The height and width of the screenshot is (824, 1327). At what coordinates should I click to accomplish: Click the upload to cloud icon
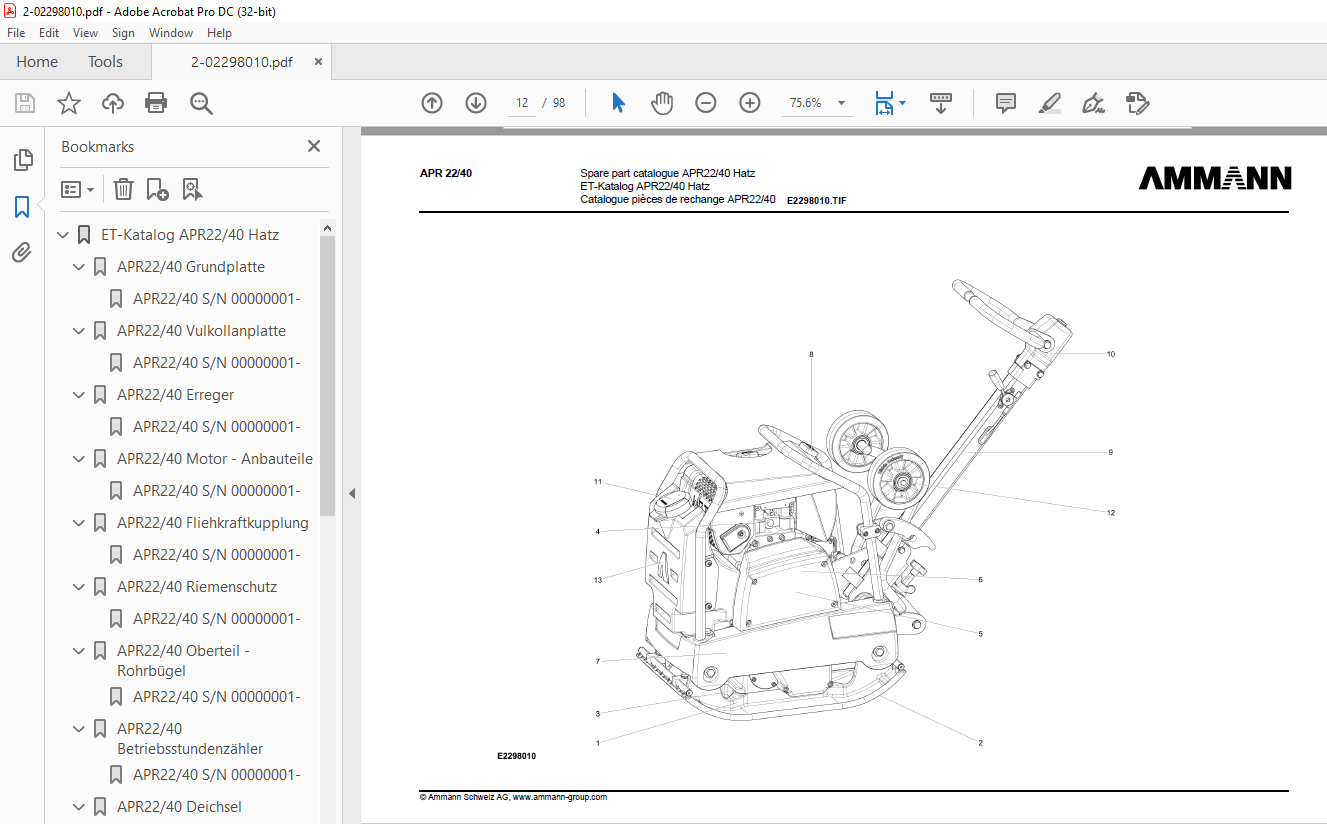pos(113,103)
